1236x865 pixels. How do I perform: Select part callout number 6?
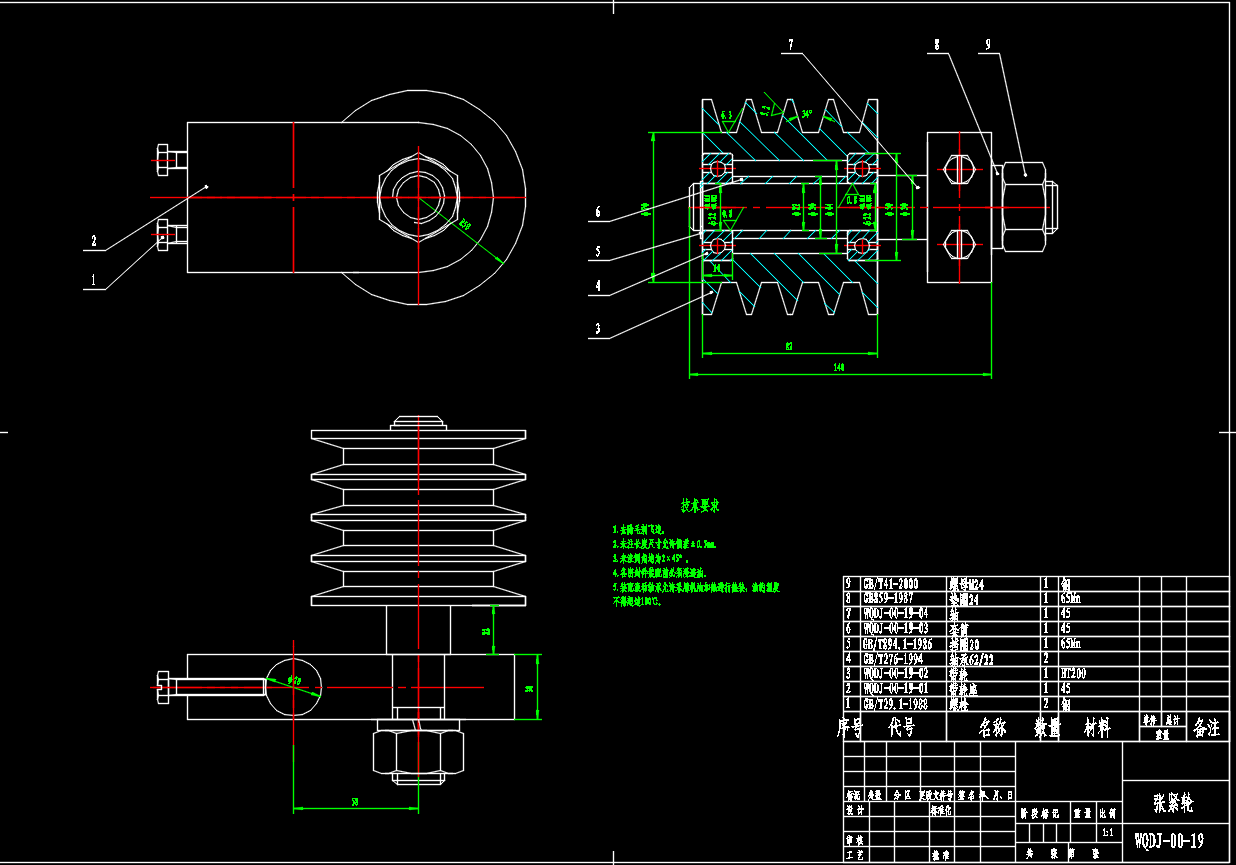click(597, 212)
